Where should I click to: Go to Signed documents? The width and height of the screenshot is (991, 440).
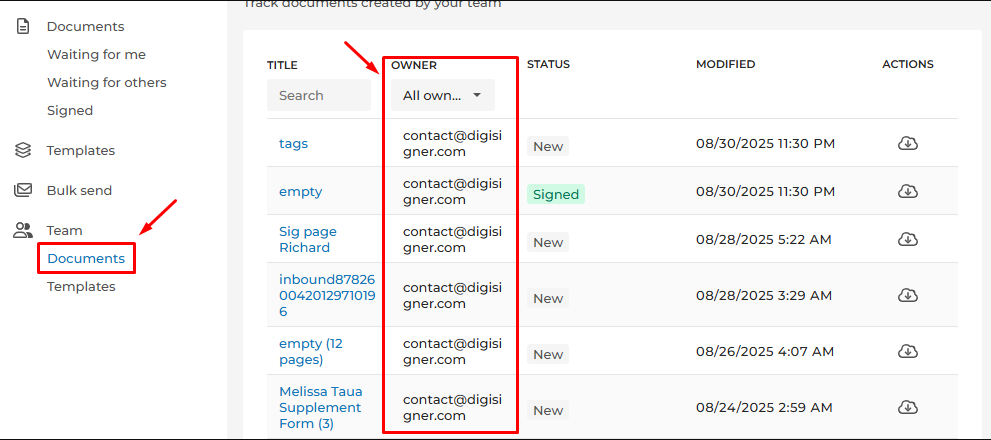point(70,110)
